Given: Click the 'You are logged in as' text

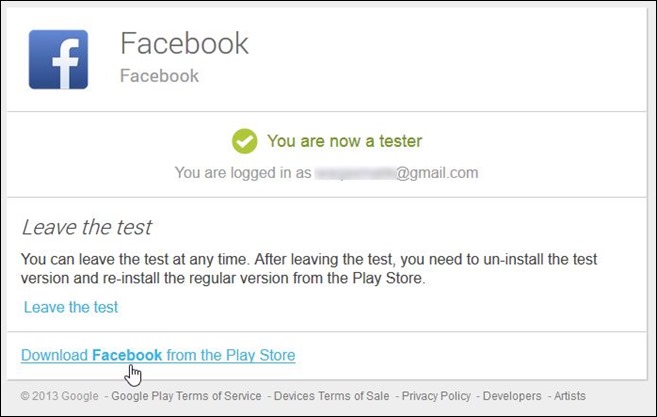Looking at the screenshot, I should point(243,172).
